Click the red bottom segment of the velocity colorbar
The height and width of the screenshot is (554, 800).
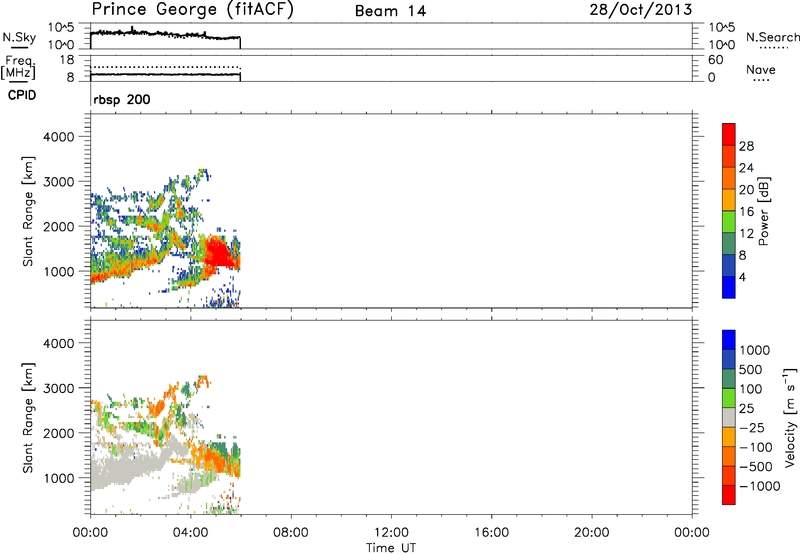pos(729,495)
